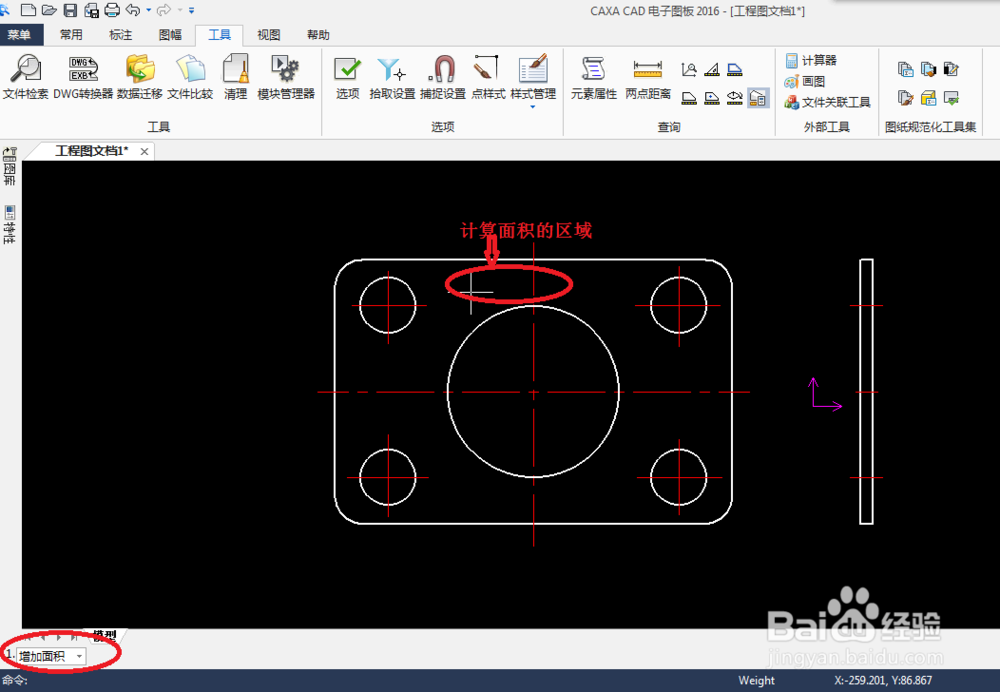Open a file with the folder icon
This screenshot has height=692, width=1000.
[x=49, y=10]
